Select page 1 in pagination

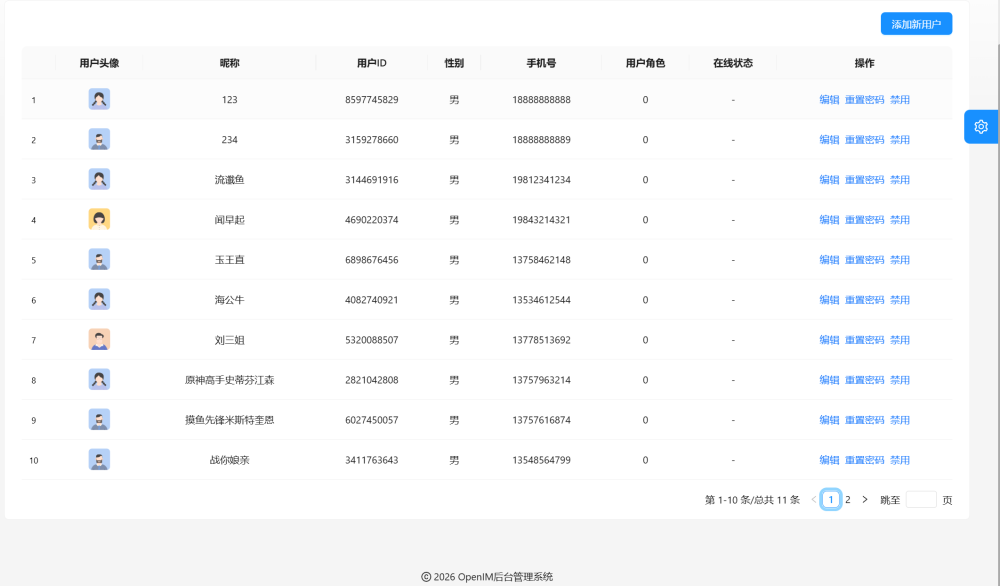(831, 499)
